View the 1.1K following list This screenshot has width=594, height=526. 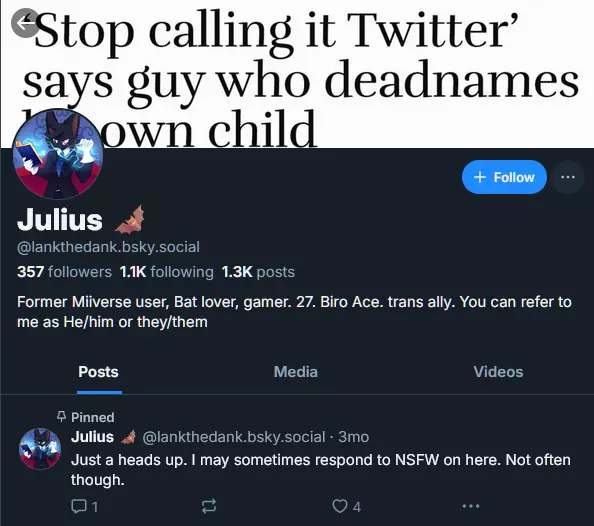(x=166, y=272)
